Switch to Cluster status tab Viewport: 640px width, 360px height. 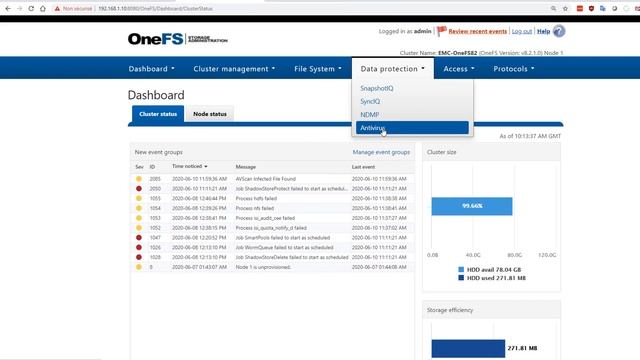(158, 114)
